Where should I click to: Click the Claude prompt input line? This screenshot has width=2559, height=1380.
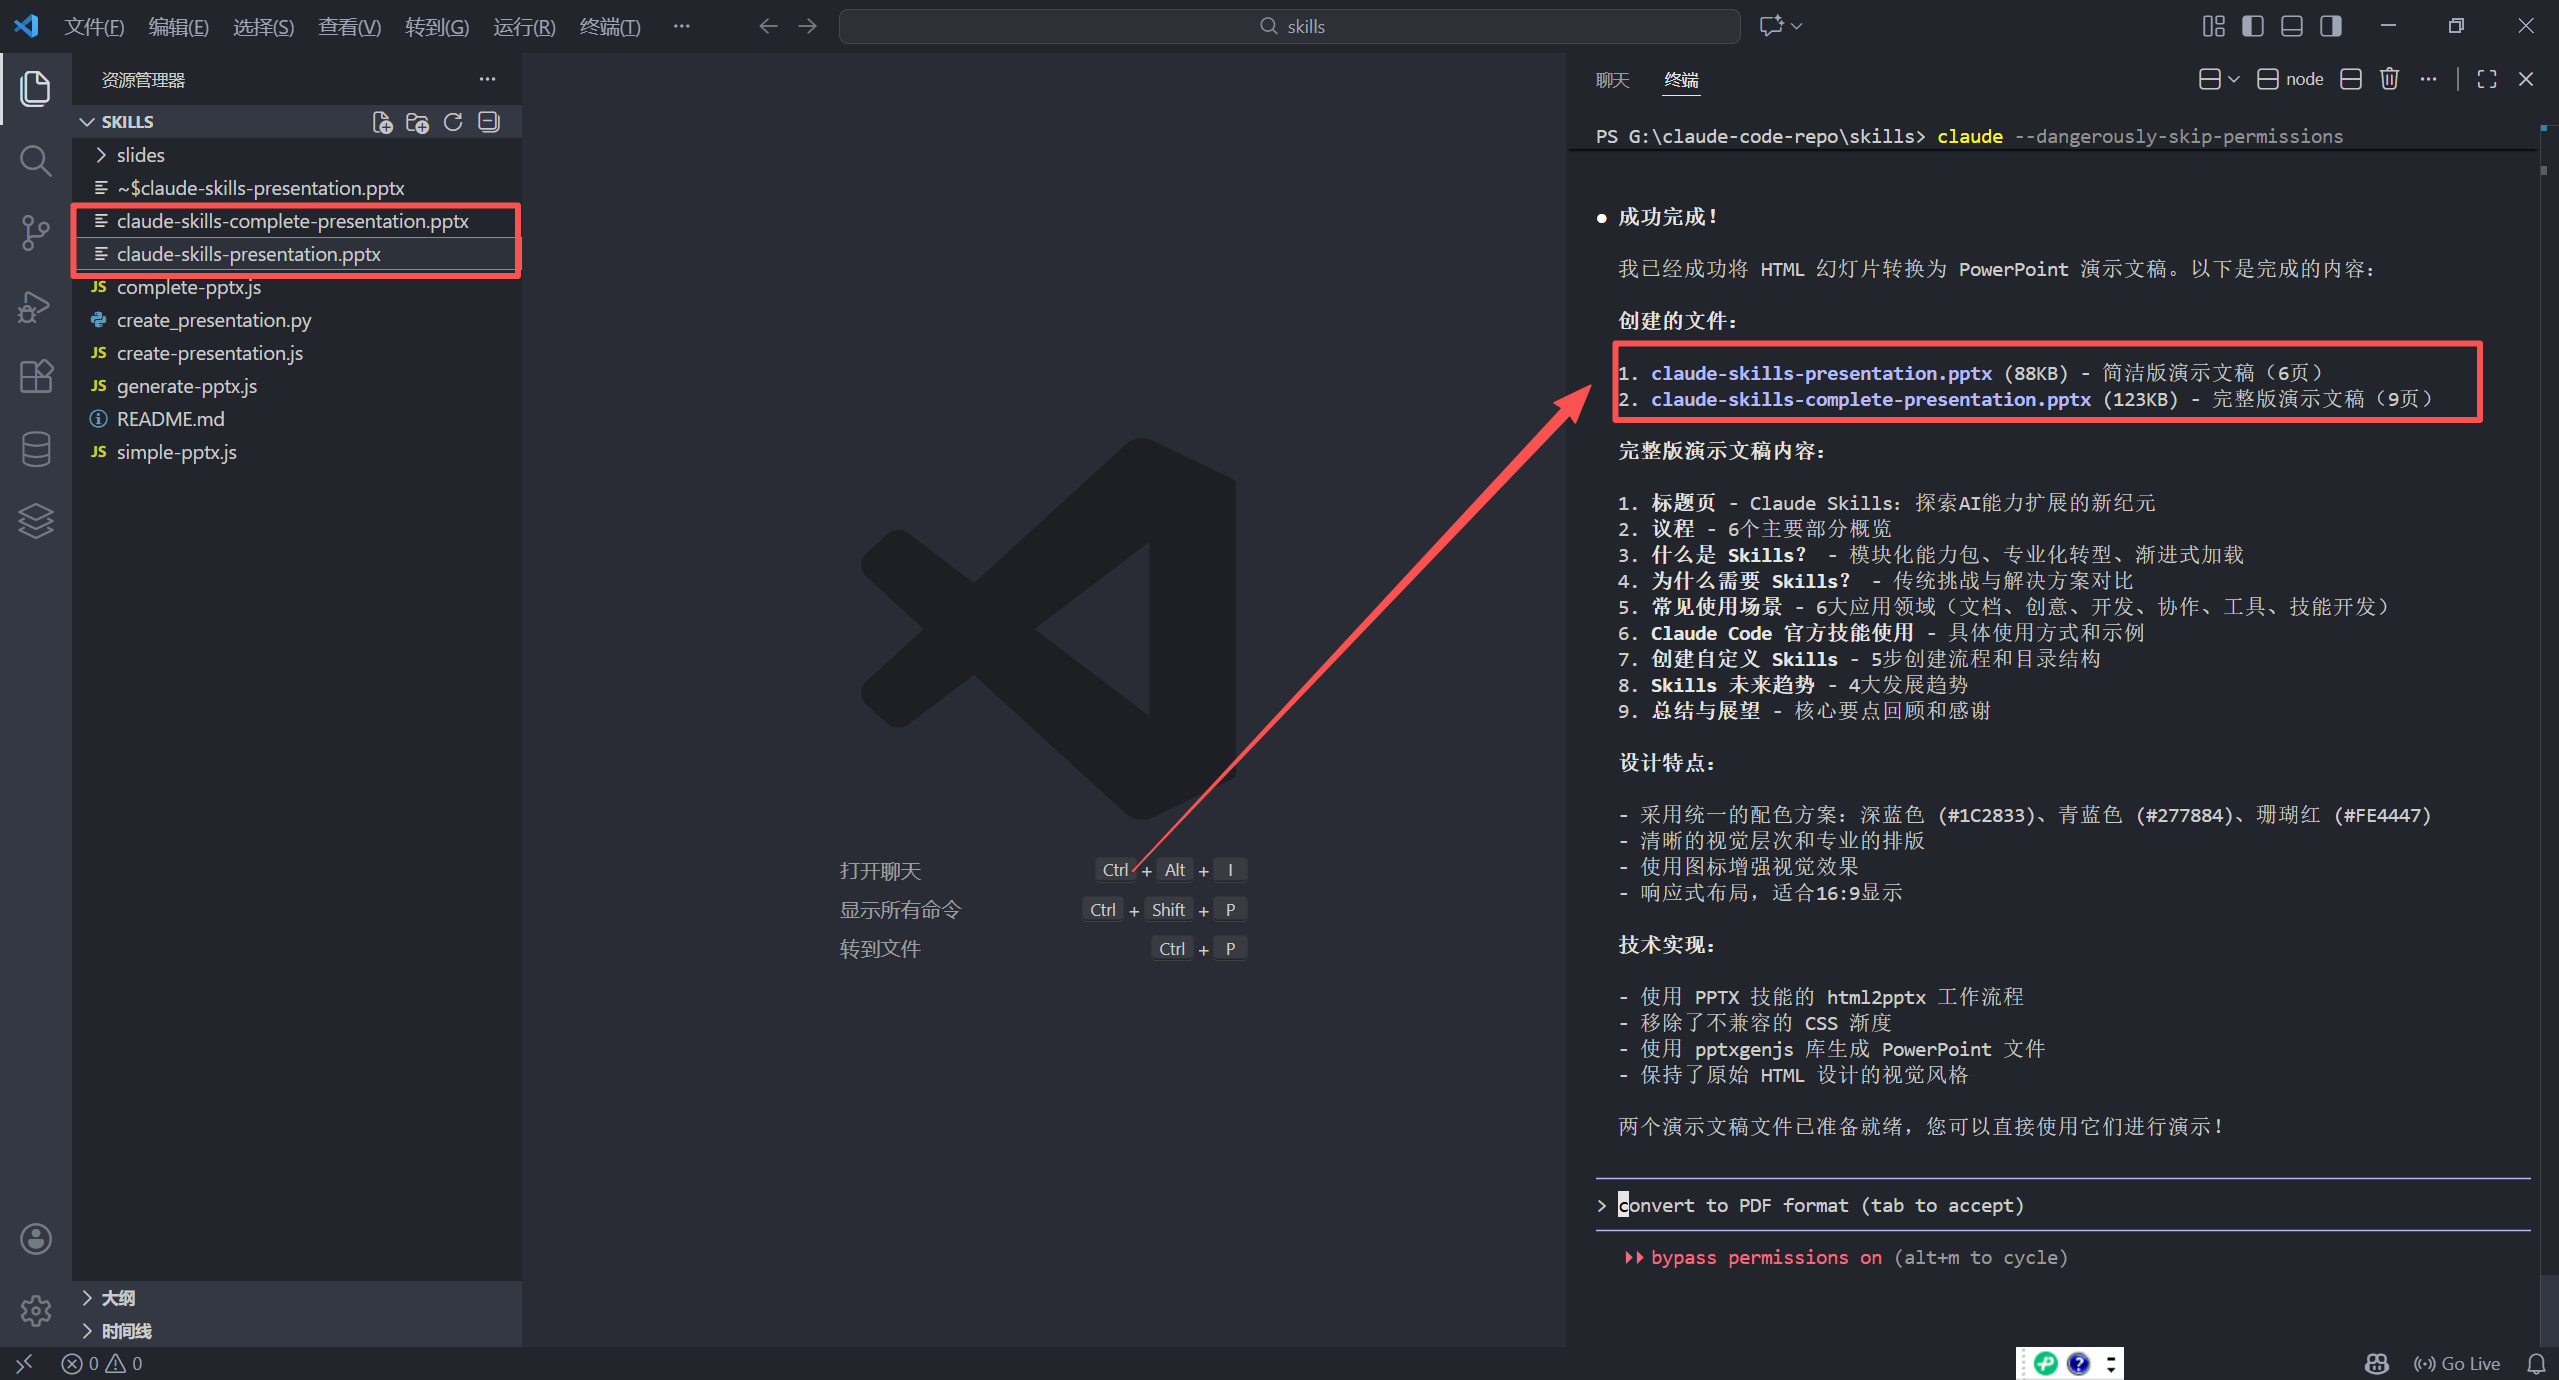point(2062,1205)
